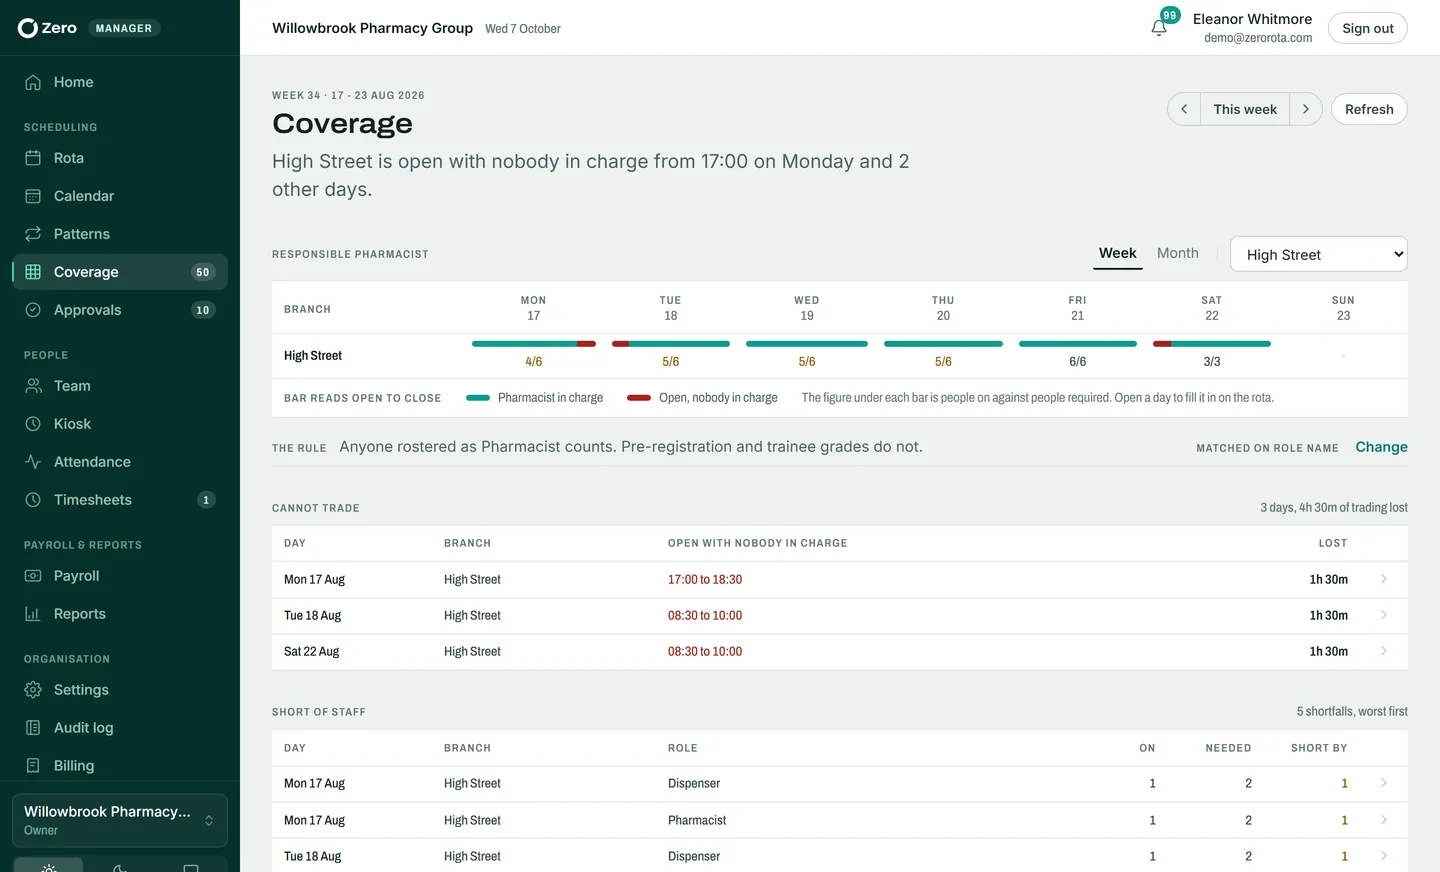Open the Rota page icon
The height and width of the screenshot is (872, 1440).
click(33, 158)
